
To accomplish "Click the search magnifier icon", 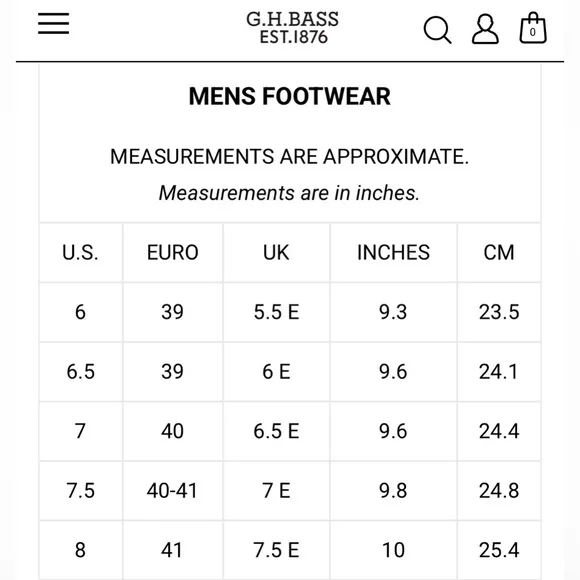I will click(x=437, y=30).
